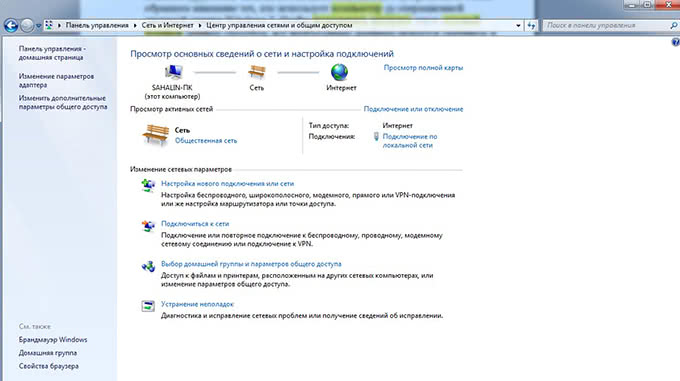
Task: Select Панель управления breadcrumb
Action: pyautogui.click(x=97, y=26)
